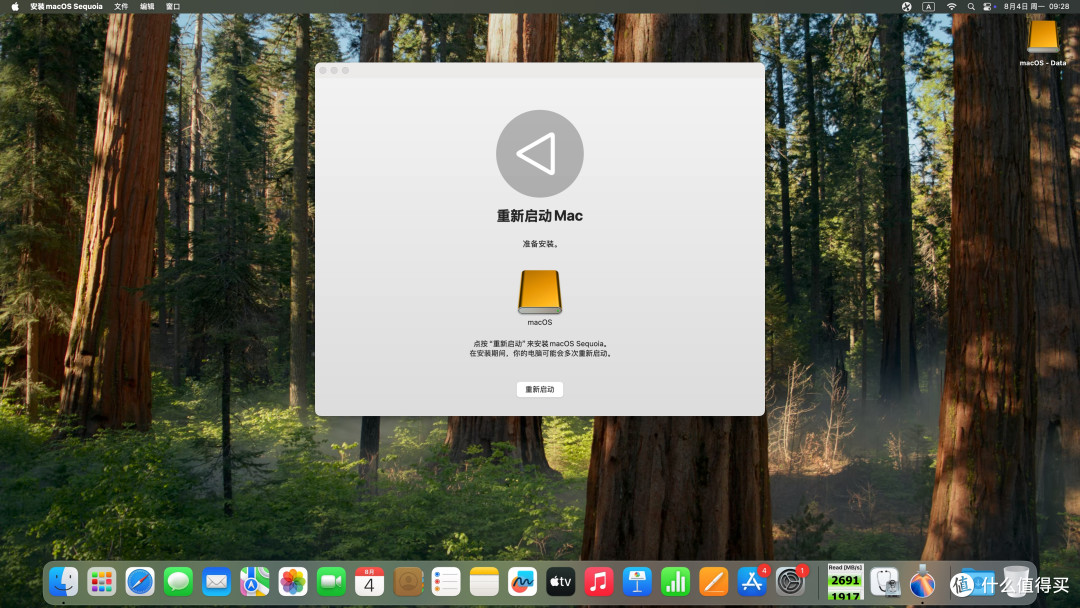Click the date and time 8月4日 周一 09:28
Screen dimensions: 1080x608
pos(1036,6)
